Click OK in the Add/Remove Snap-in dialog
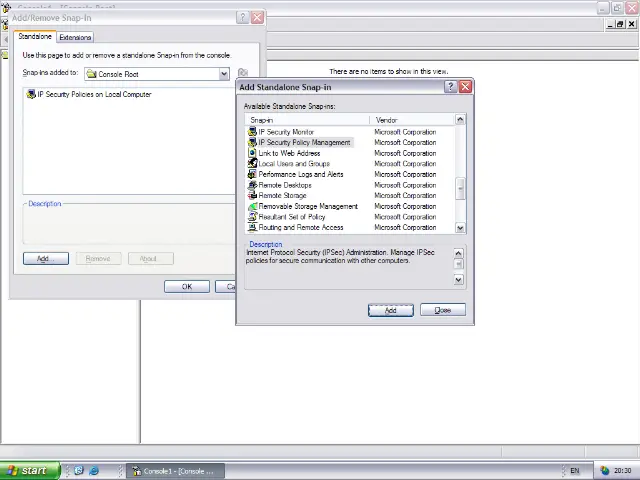Screen dimensions: 640x480 tap(187, 287)
